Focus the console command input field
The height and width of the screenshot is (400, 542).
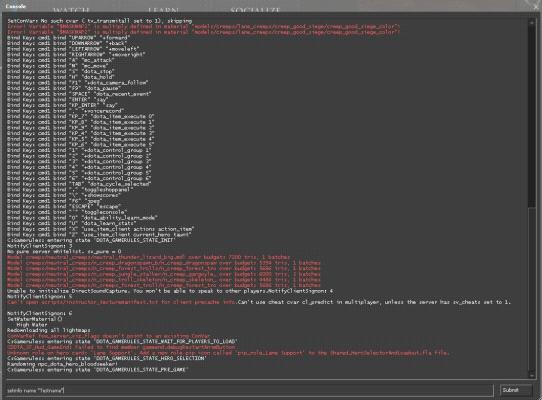click(x=250, y=390)
